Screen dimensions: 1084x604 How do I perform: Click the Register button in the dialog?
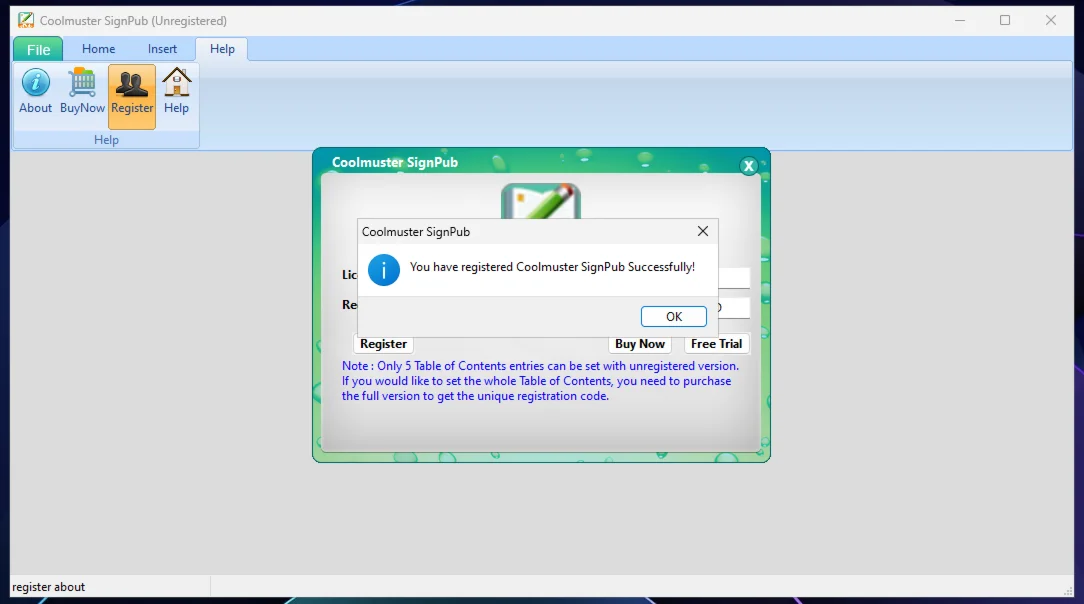[x=383, y=344]
